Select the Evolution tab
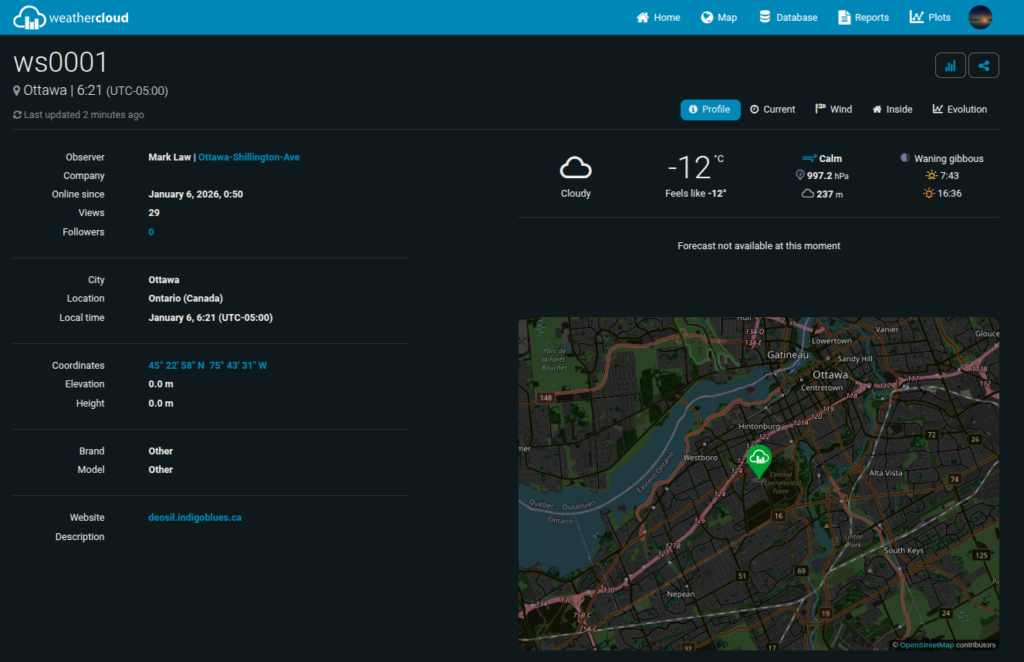This screenshot has height=662, width=1024. click(959, 109)
